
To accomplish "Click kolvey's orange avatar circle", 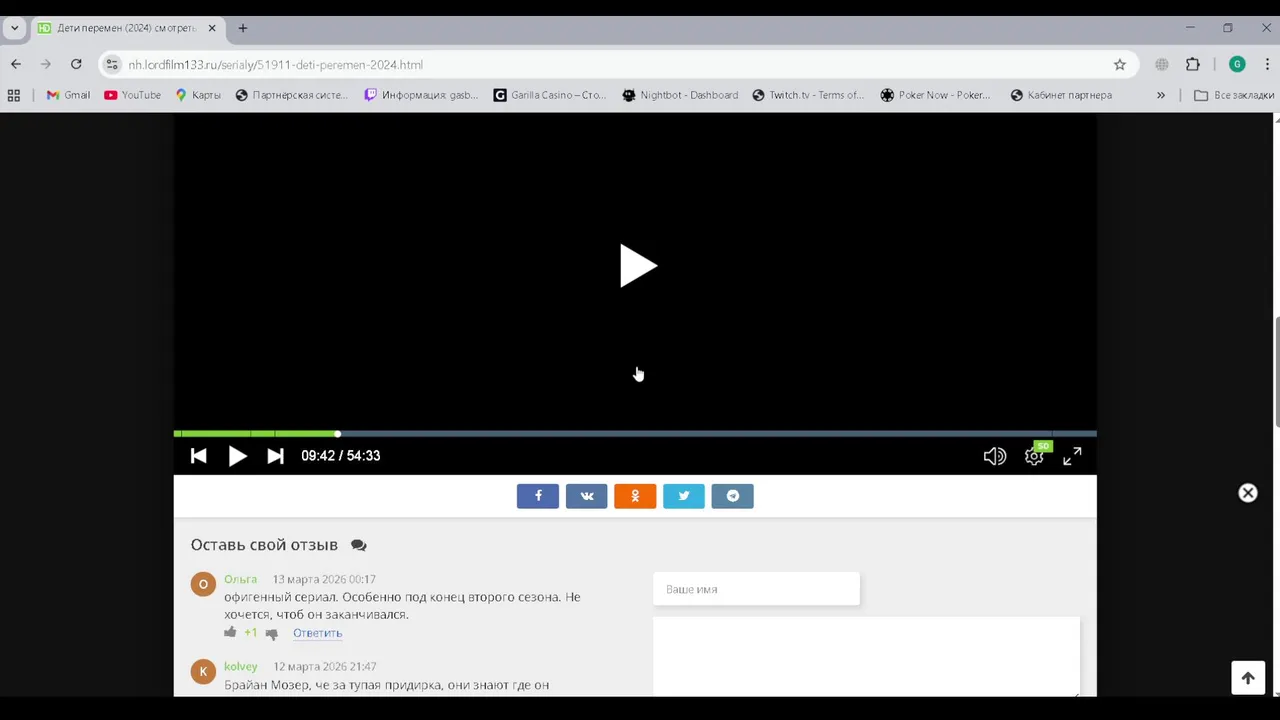I will (203, 671).
